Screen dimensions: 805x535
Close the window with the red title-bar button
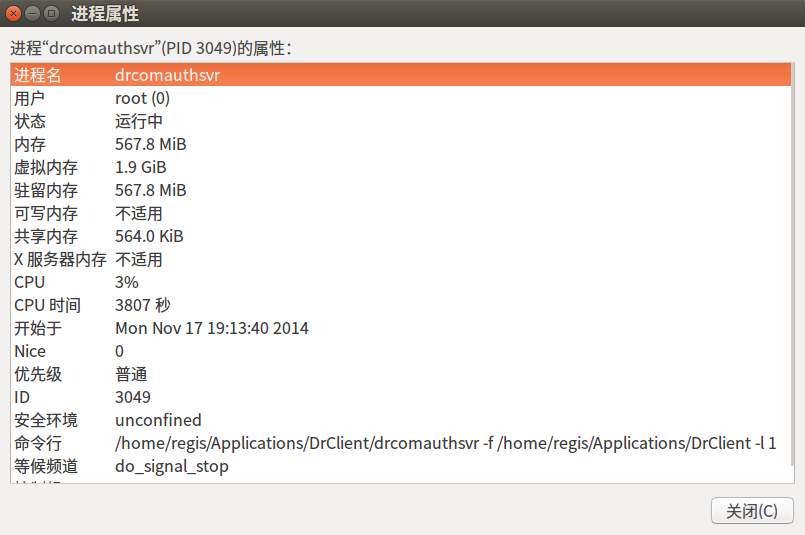point(13,13)
